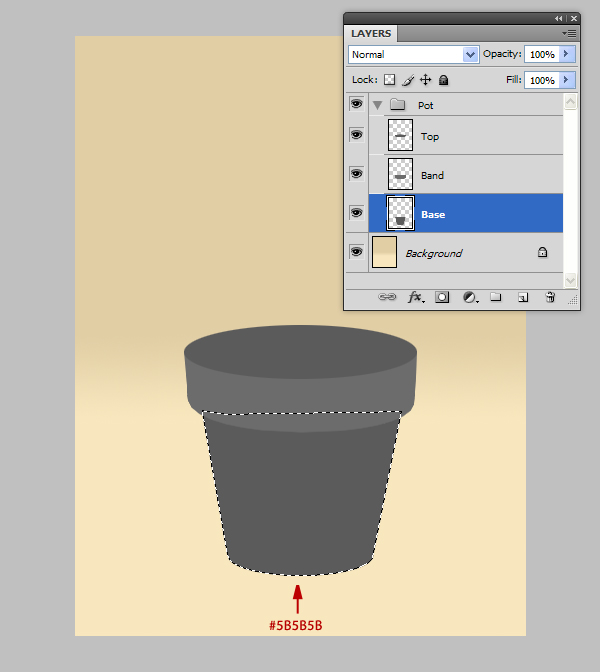Create a new layer group
Viewport: 600px width, 672px height.
pyautogui.click(x=495, y=297)
